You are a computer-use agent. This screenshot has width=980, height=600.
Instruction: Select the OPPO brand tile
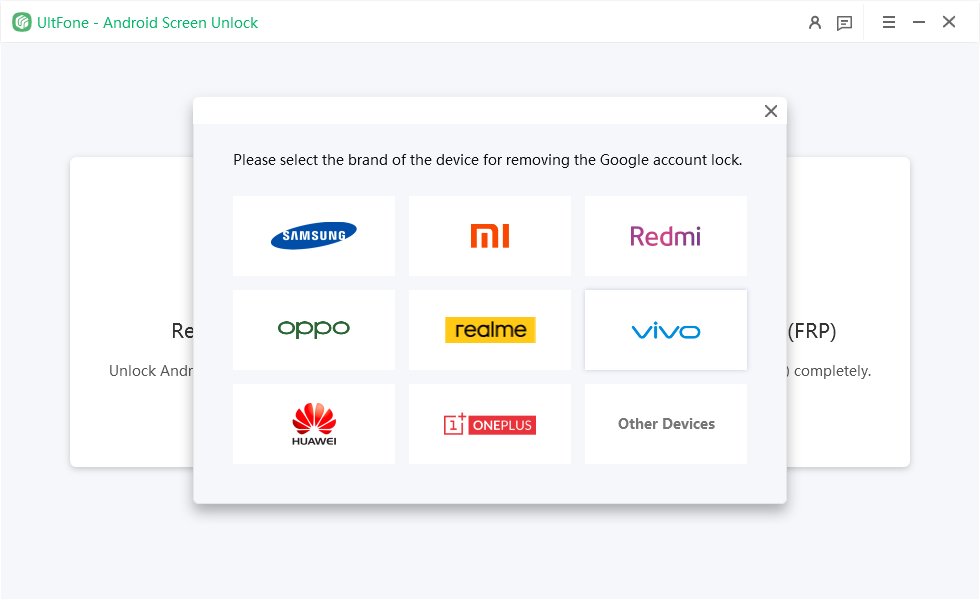(x=314, y=329)
